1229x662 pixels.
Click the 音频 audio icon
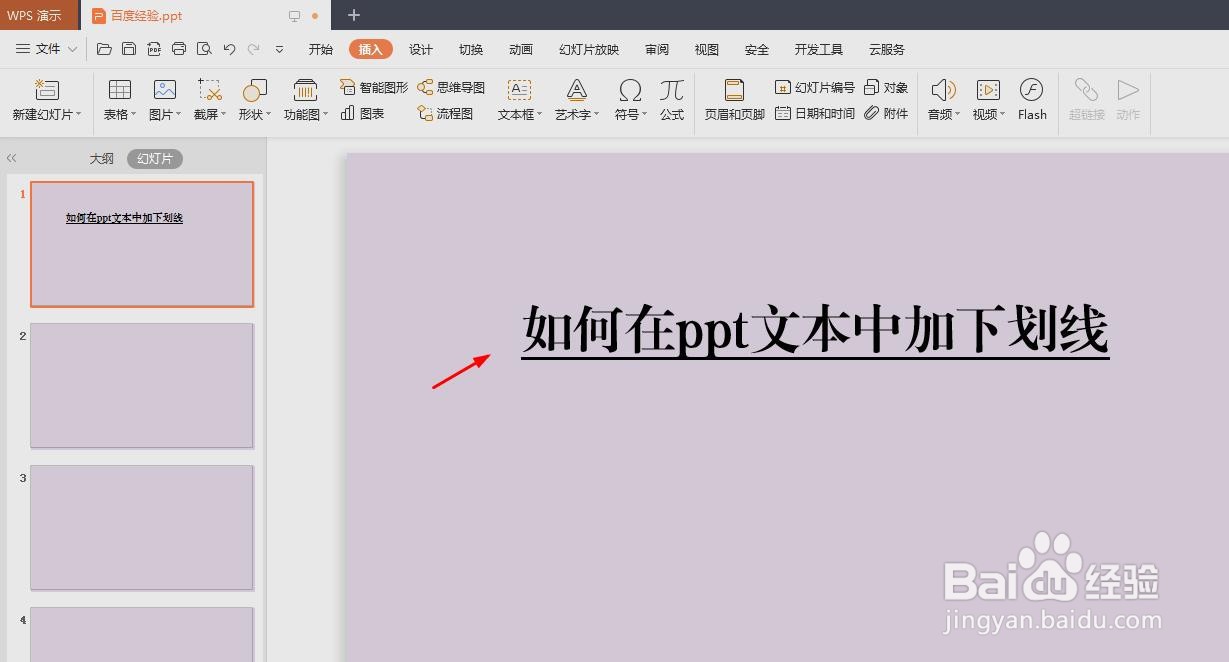(943, 90)
